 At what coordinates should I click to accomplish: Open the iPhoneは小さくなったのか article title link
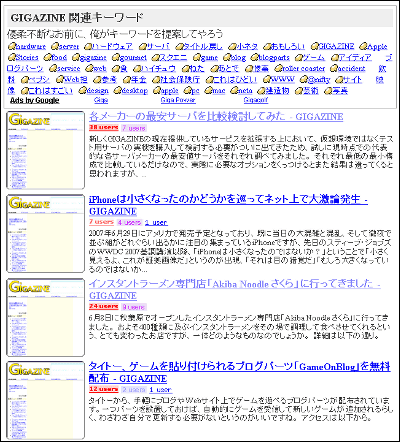coord(228,205)
